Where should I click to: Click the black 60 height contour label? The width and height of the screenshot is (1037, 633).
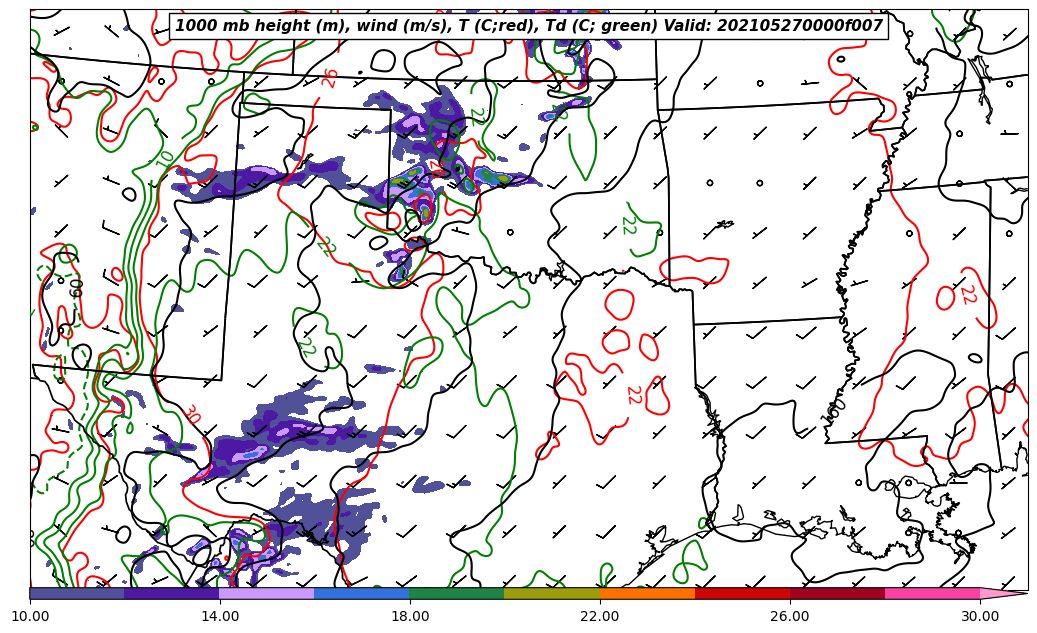(76, 288)
